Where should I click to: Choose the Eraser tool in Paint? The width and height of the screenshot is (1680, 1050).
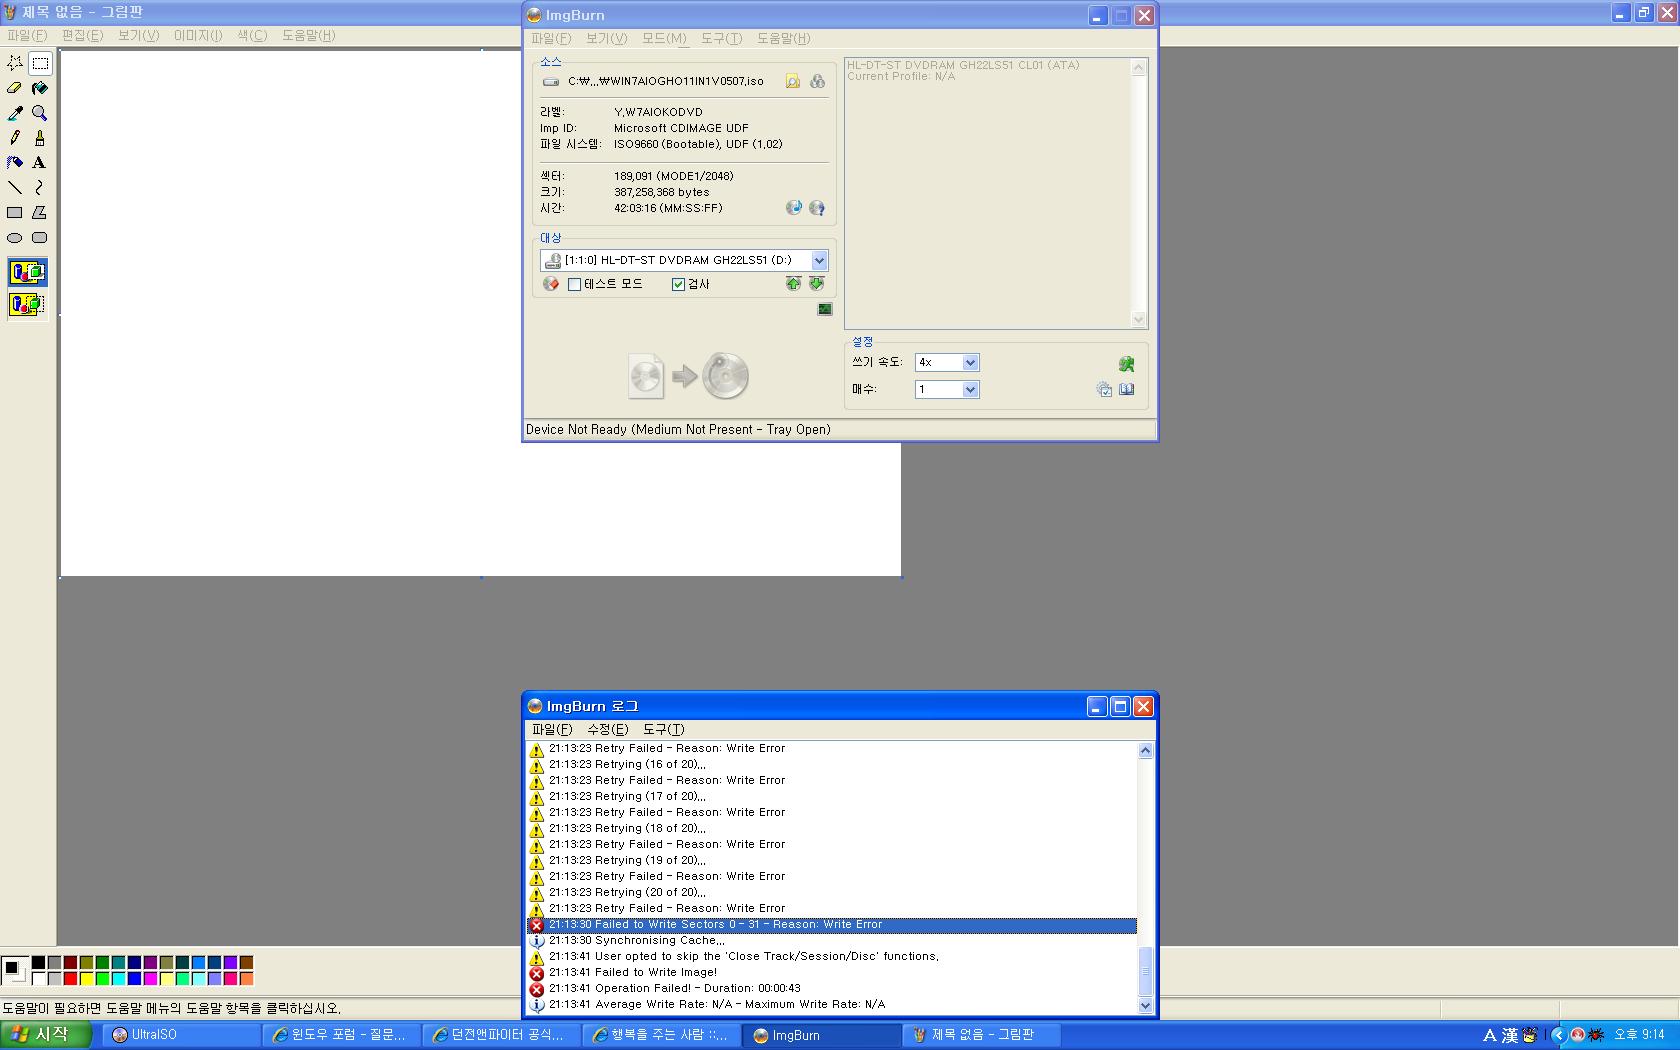pos(15,88)
